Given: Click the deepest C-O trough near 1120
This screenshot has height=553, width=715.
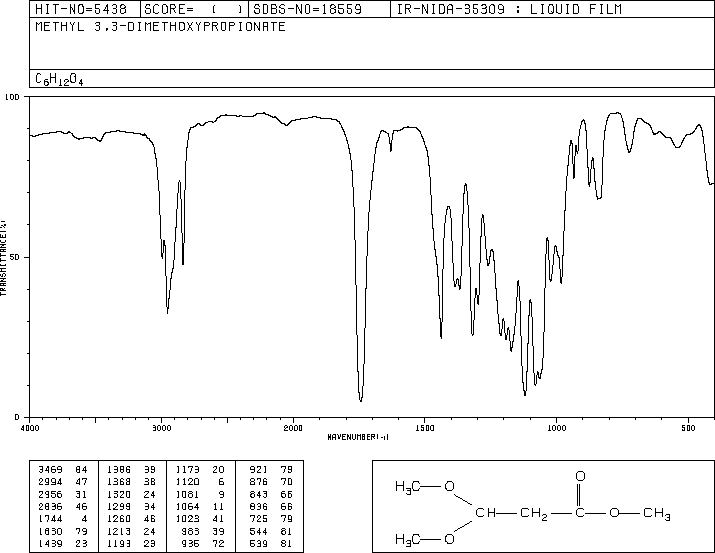Looking at the screenshot, I should click(525, 393).
